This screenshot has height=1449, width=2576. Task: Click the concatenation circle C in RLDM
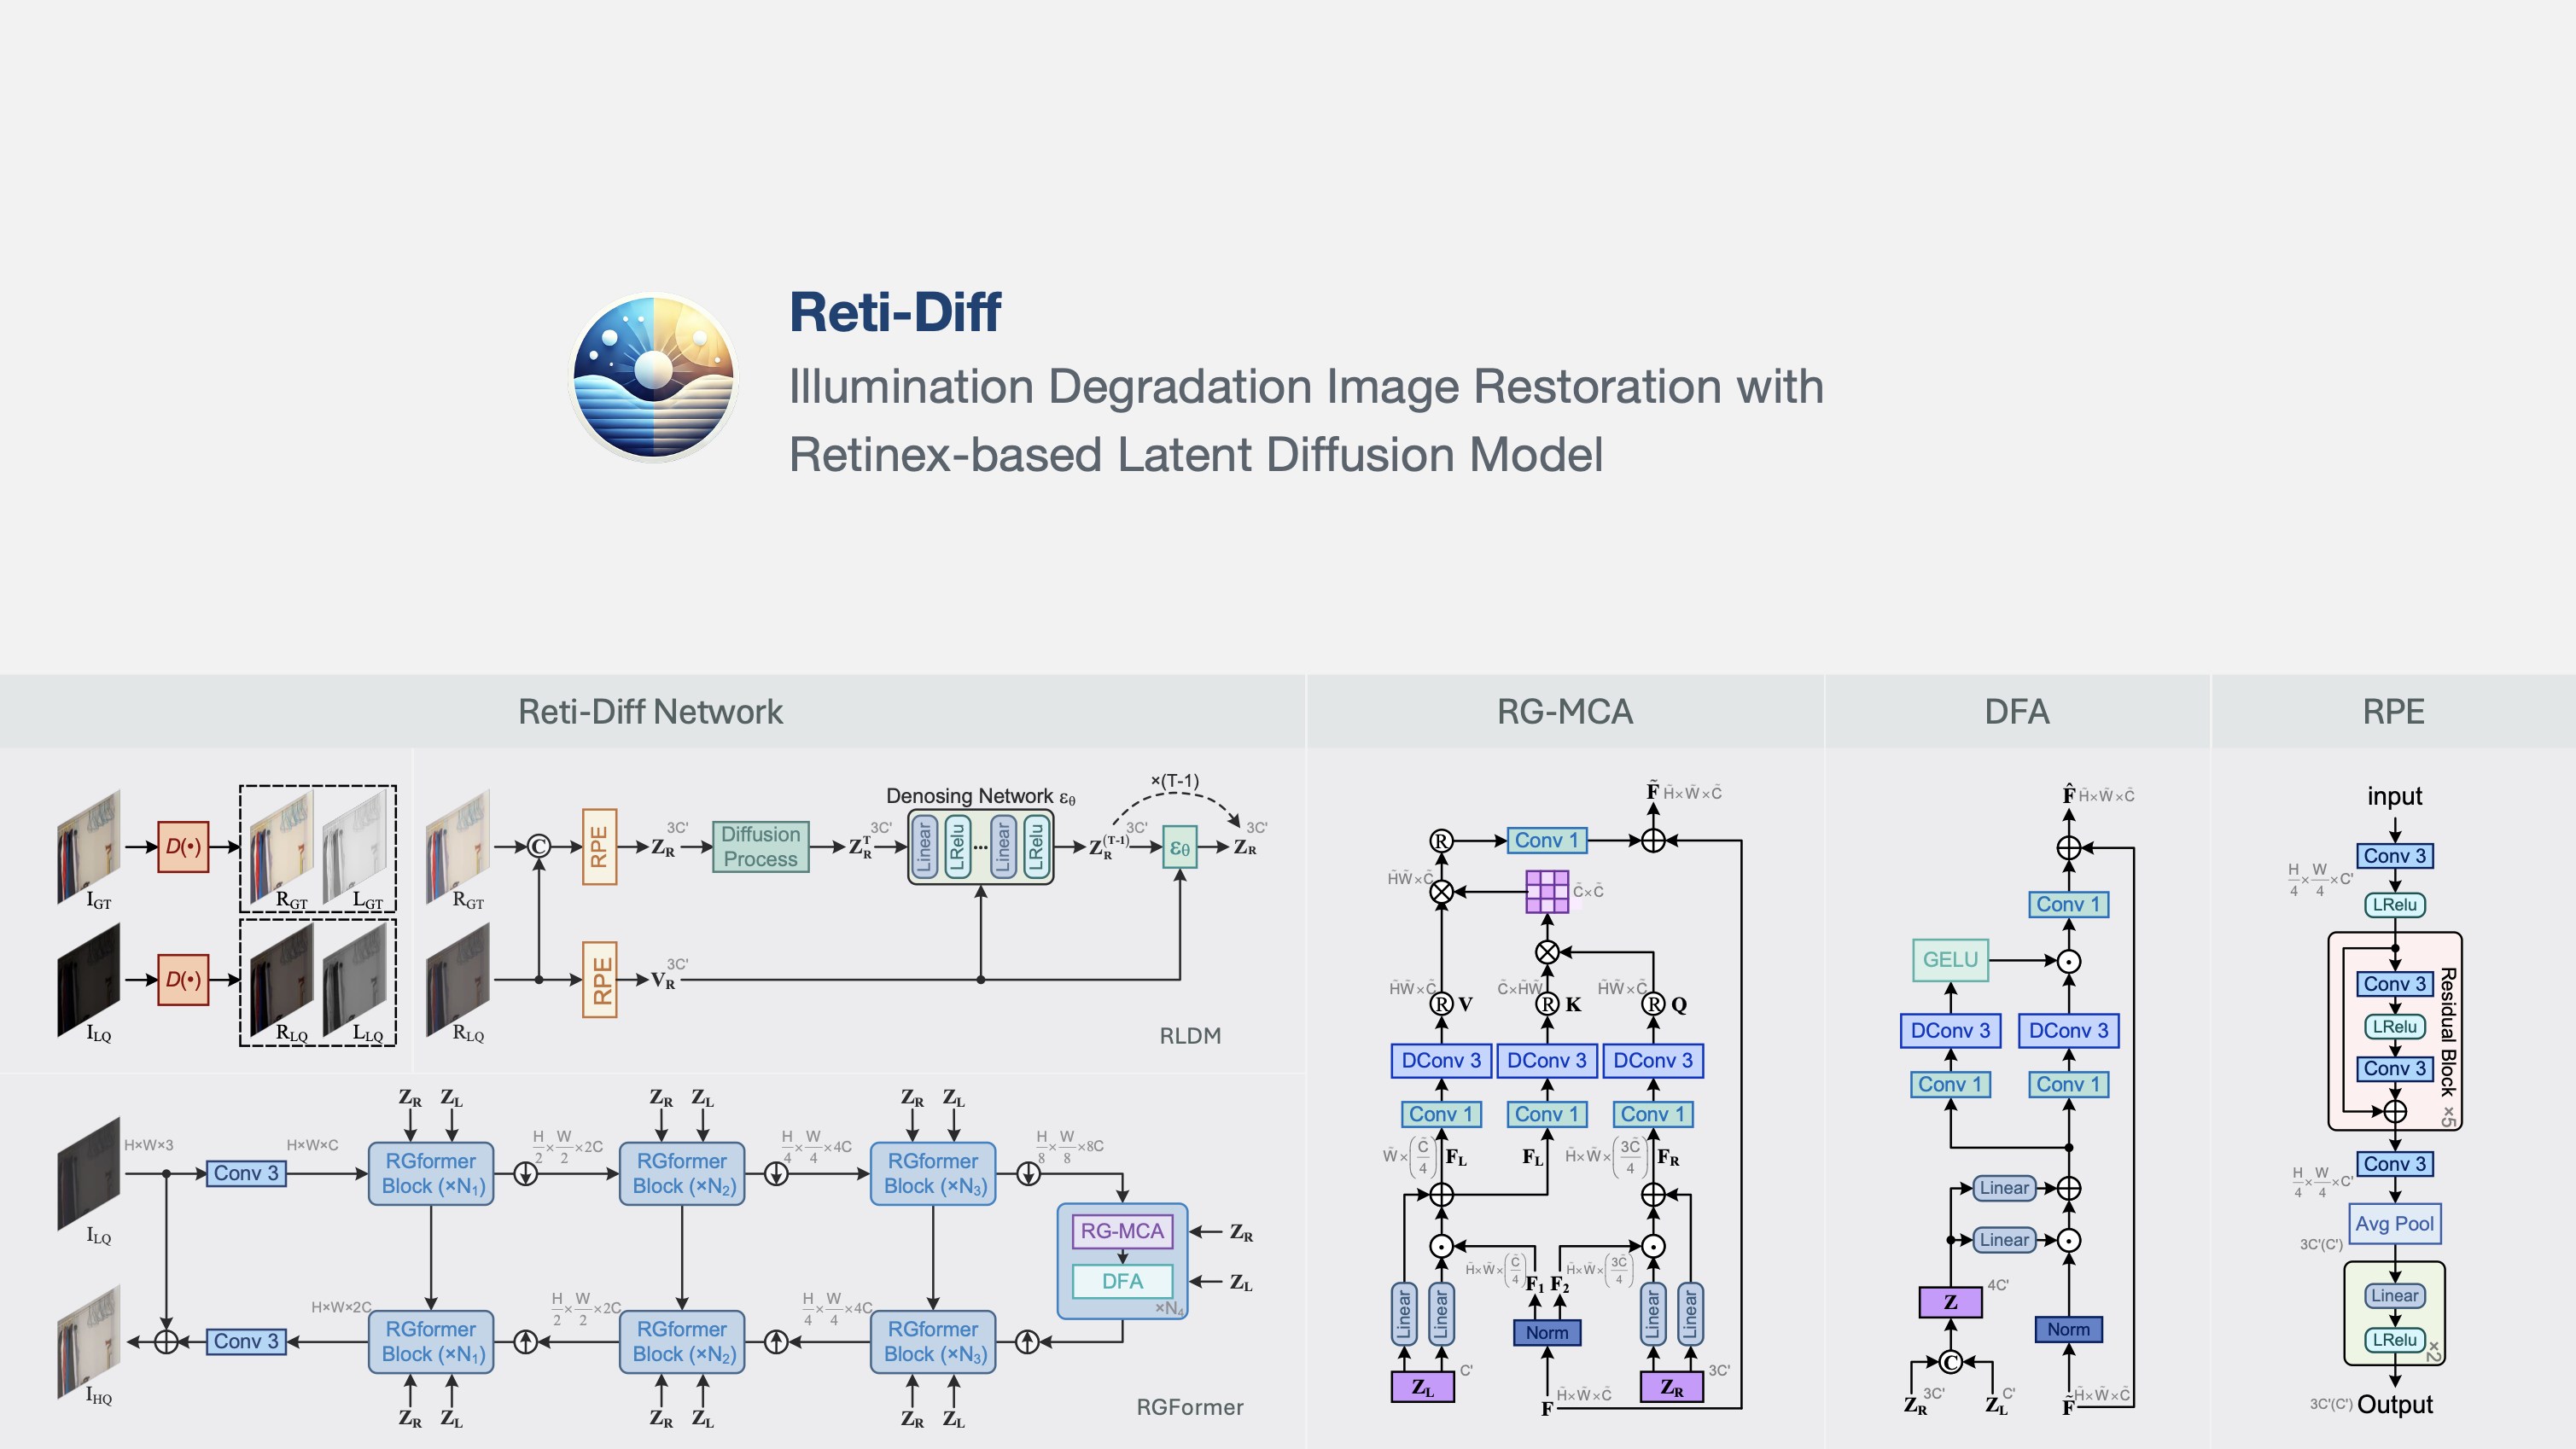click(x=539, y=847)
